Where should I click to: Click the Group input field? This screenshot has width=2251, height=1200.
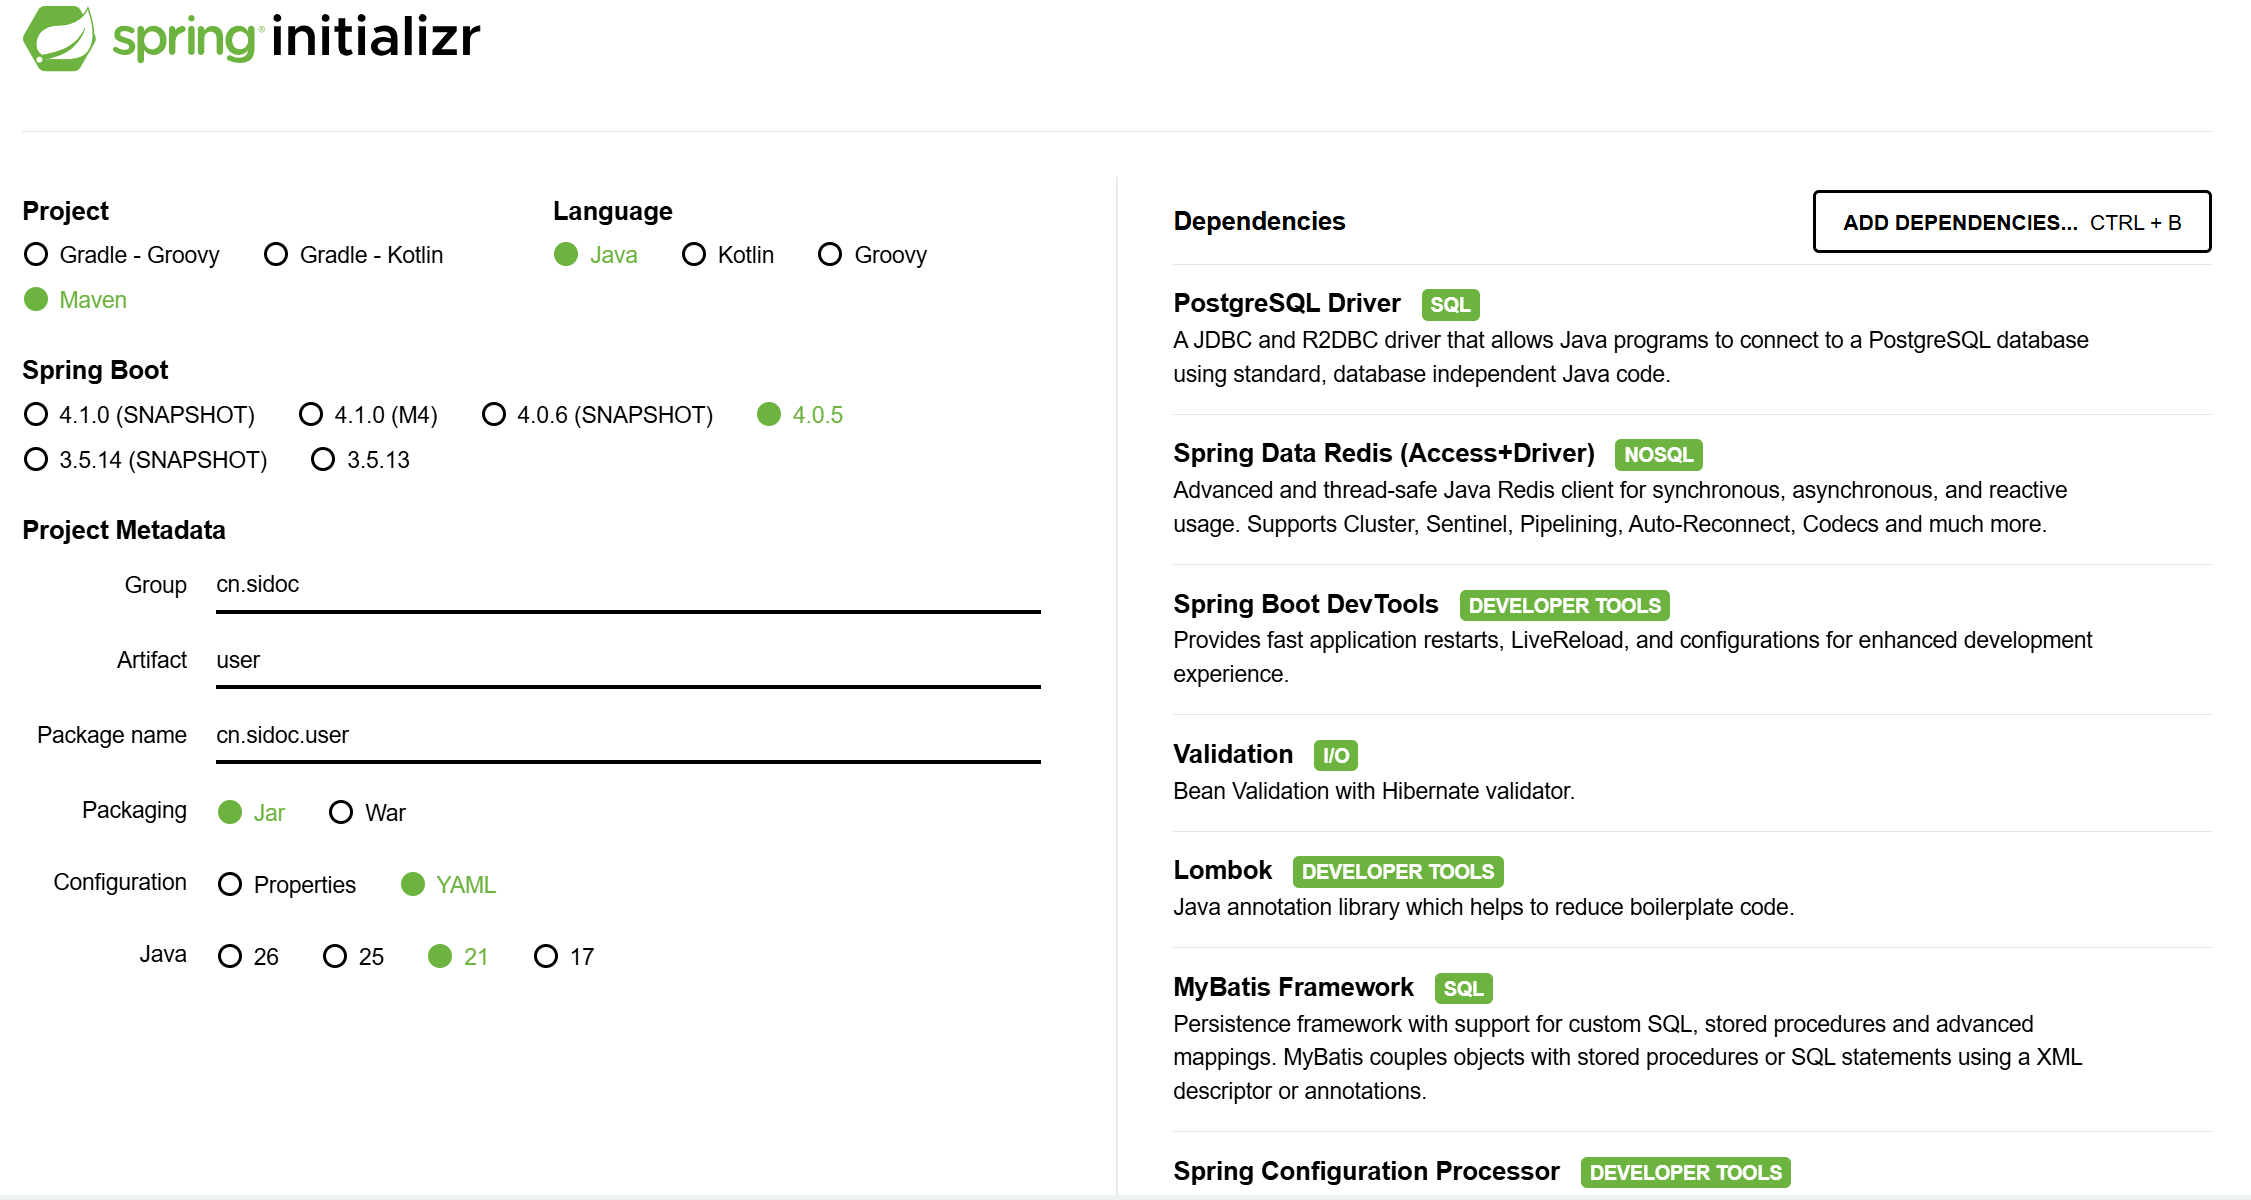point(627,585)
